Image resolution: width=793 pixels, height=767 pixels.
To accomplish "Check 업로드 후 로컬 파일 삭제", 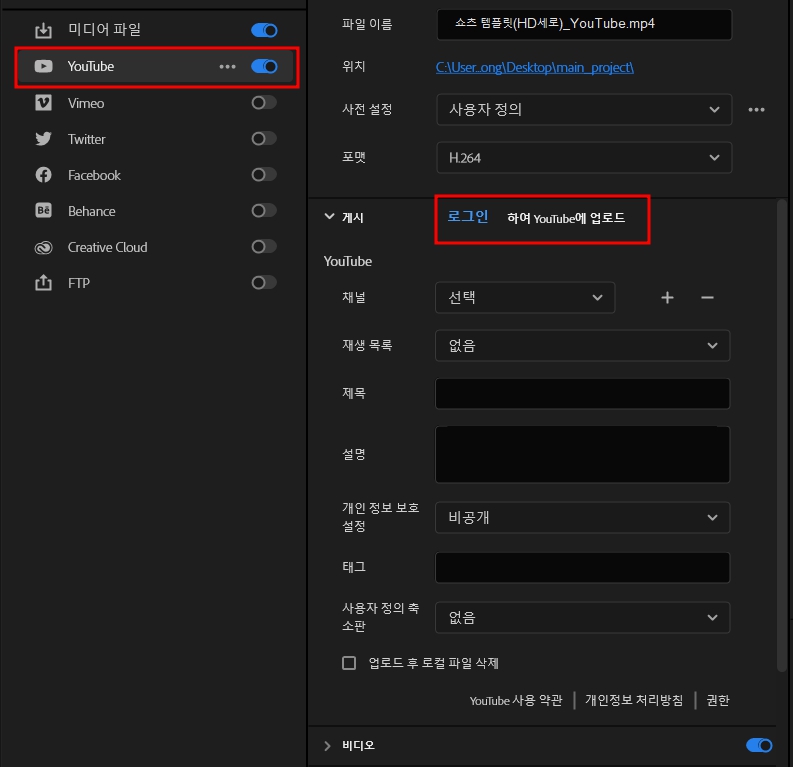I will [x=349, y=663].
